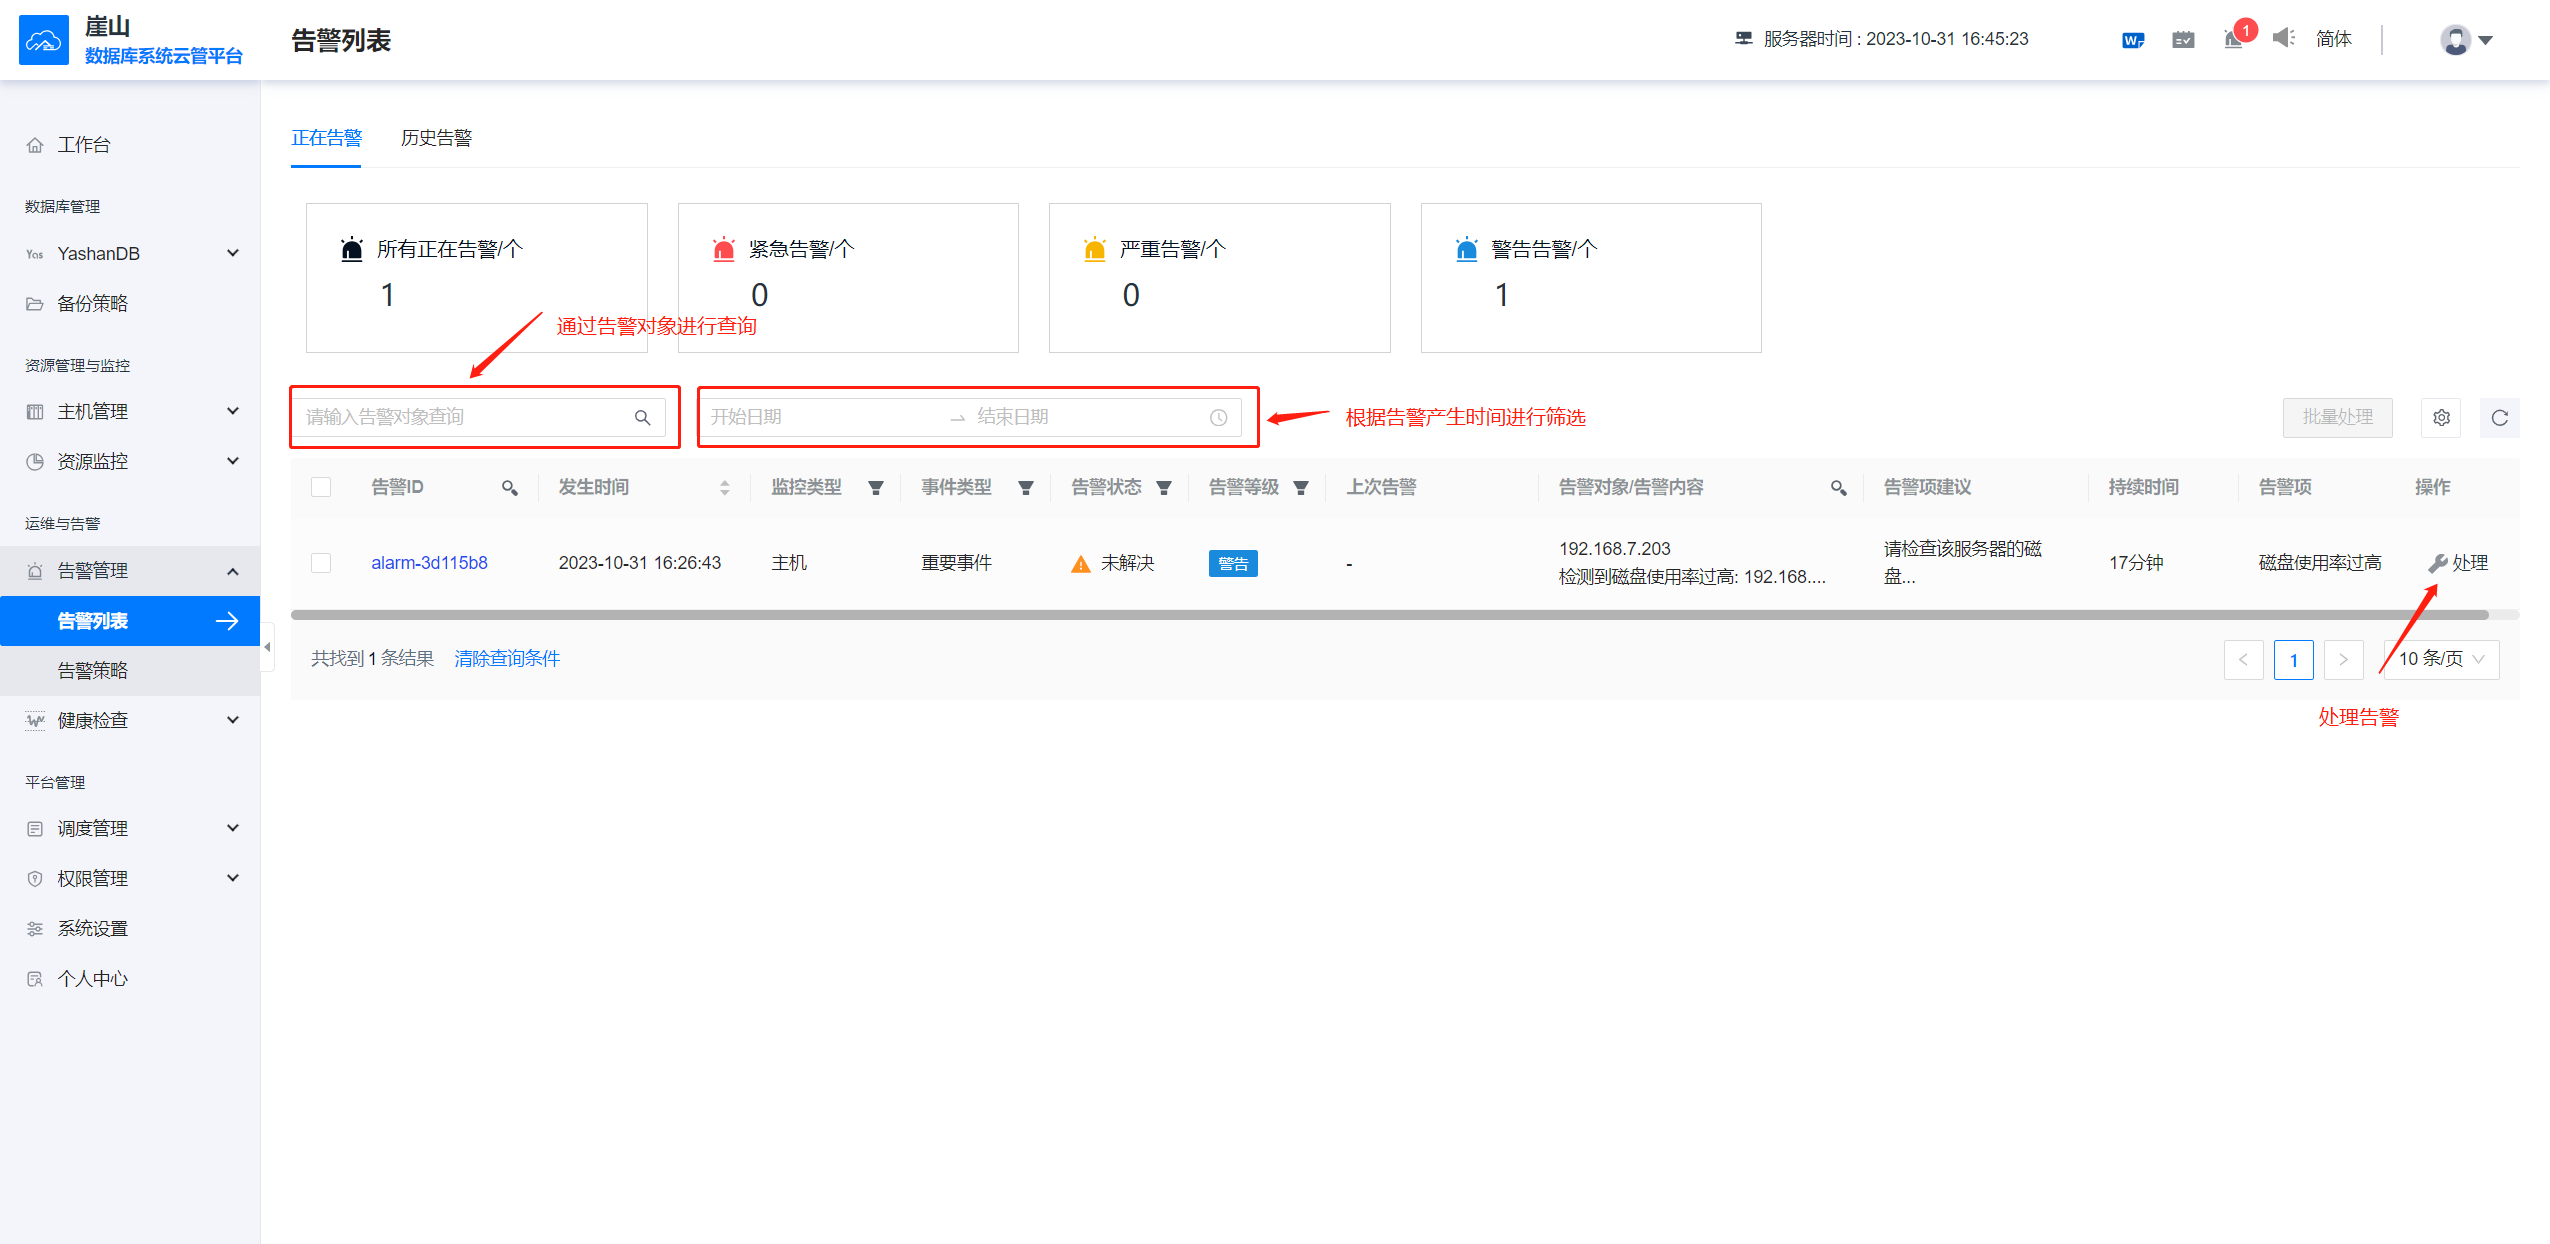
Task: Open the table column settings gear icon
Action: 2440,417
